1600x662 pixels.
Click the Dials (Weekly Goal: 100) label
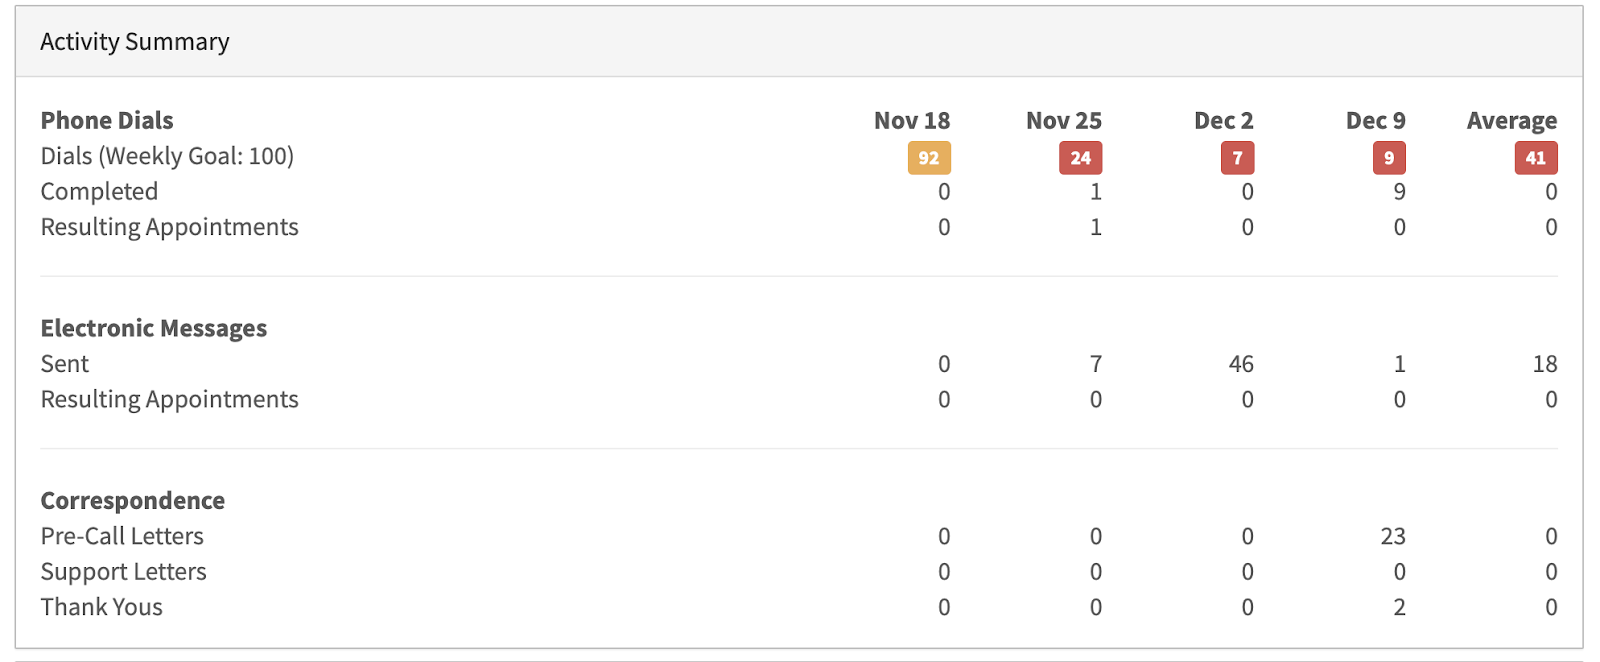pyautogui.click(x=167, y=157)
